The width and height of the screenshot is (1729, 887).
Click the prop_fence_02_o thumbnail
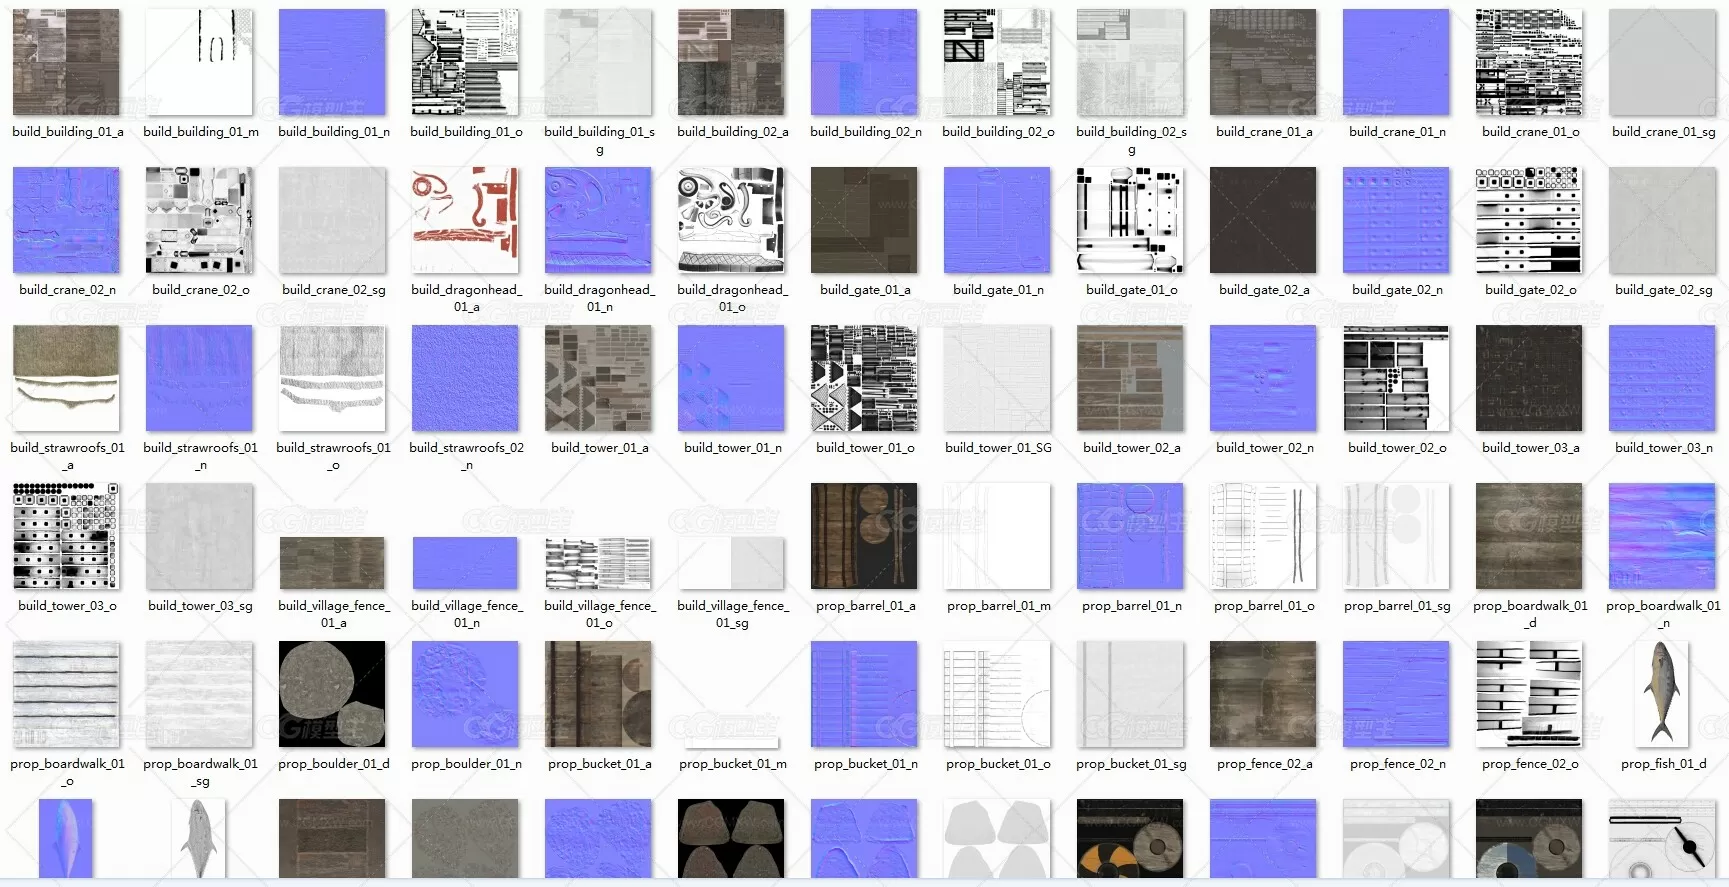click(1529, 694)
